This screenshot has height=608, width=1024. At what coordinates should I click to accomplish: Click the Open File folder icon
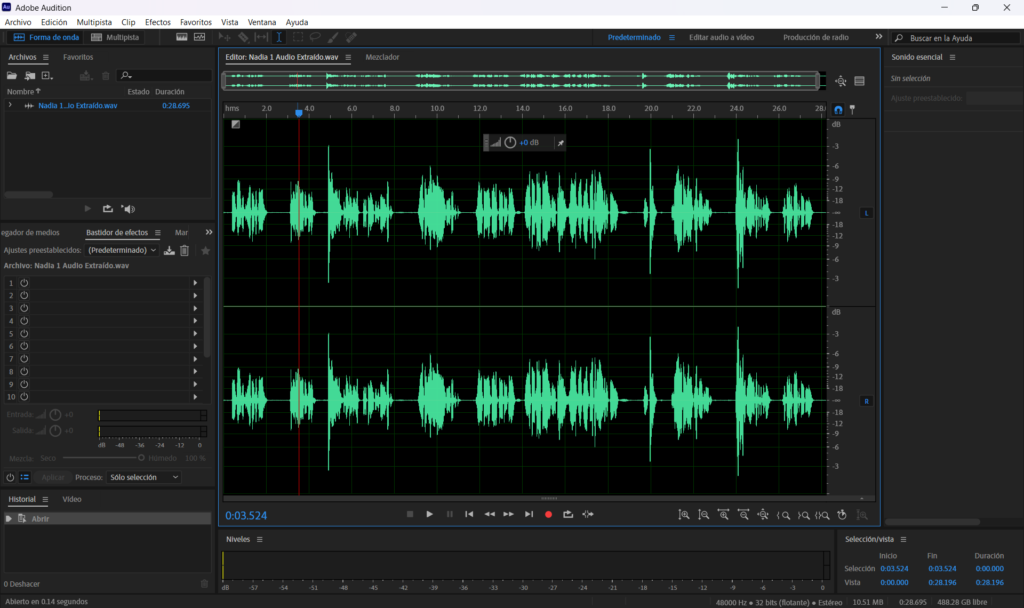click(12, 76)
